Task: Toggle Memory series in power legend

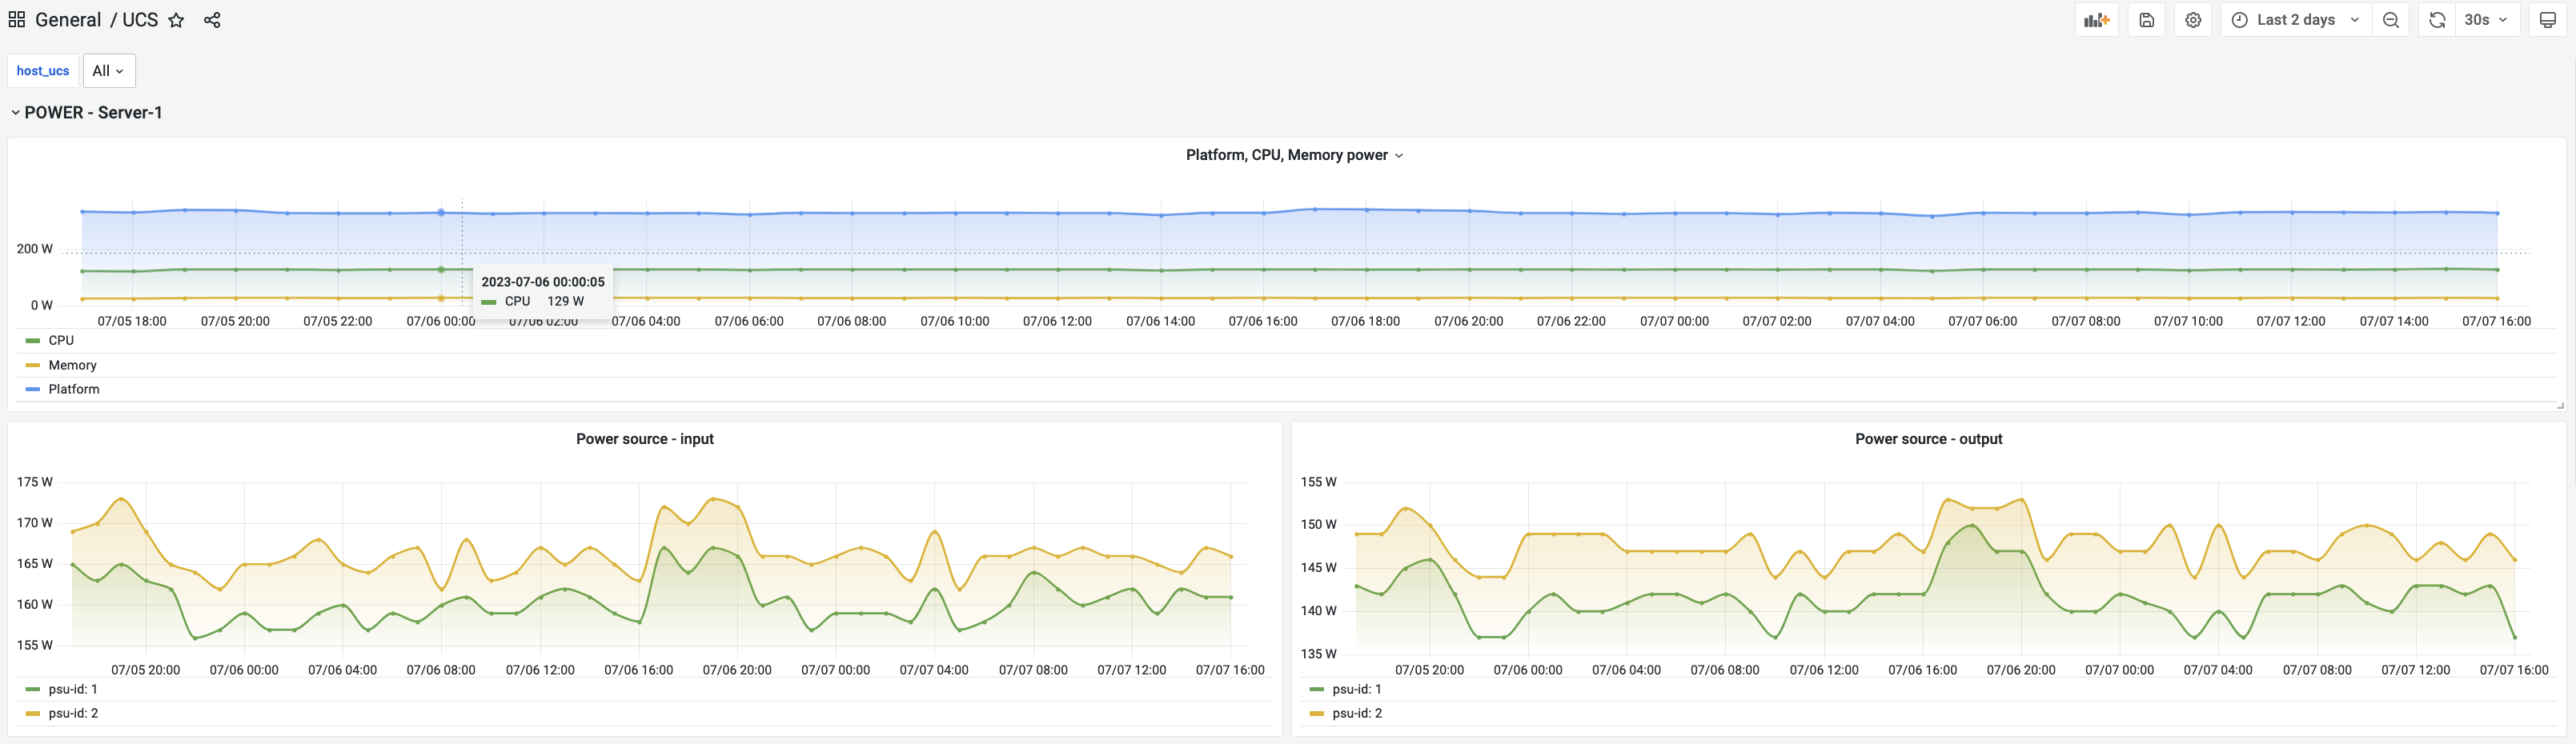Action: tap(72, 365)
